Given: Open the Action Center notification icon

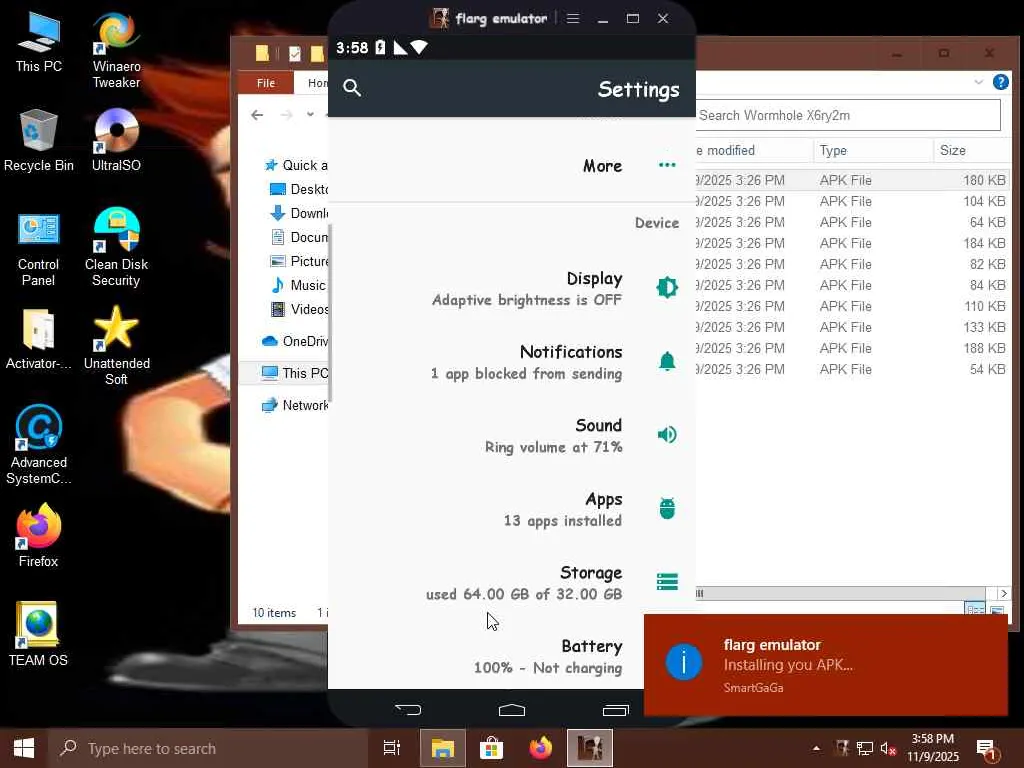Looking at the screenshot, I should (x=986, y=748).
